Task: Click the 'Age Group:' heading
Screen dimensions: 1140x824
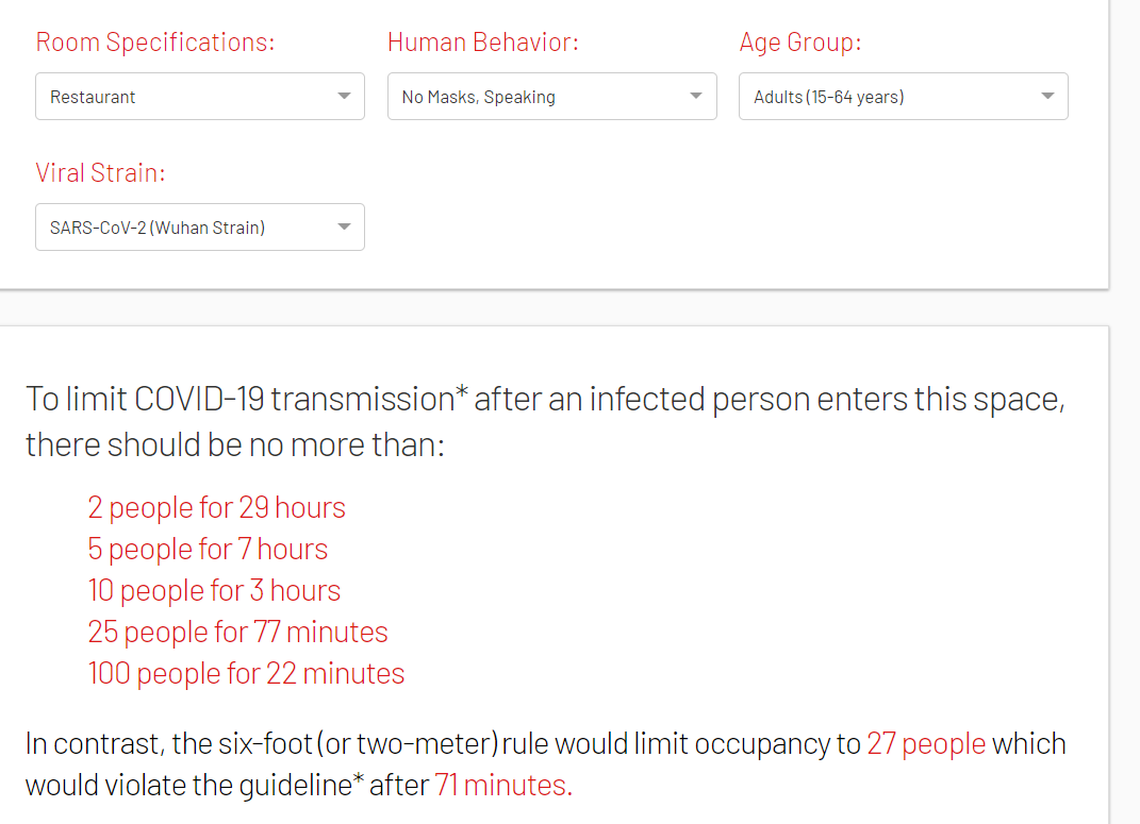Action: click(x=798, y=41)
